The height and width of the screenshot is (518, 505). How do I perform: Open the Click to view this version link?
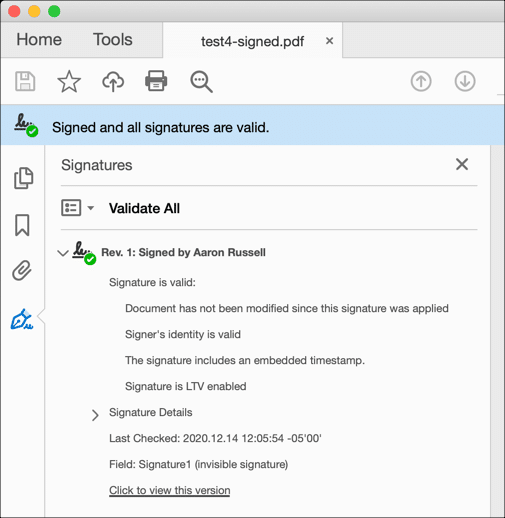[170, 490]
